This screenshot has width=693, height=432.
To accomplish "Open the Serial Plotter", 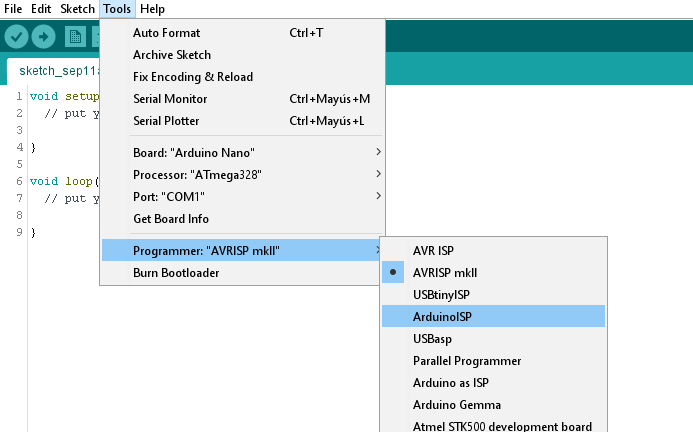I will [x=166, y=121].
